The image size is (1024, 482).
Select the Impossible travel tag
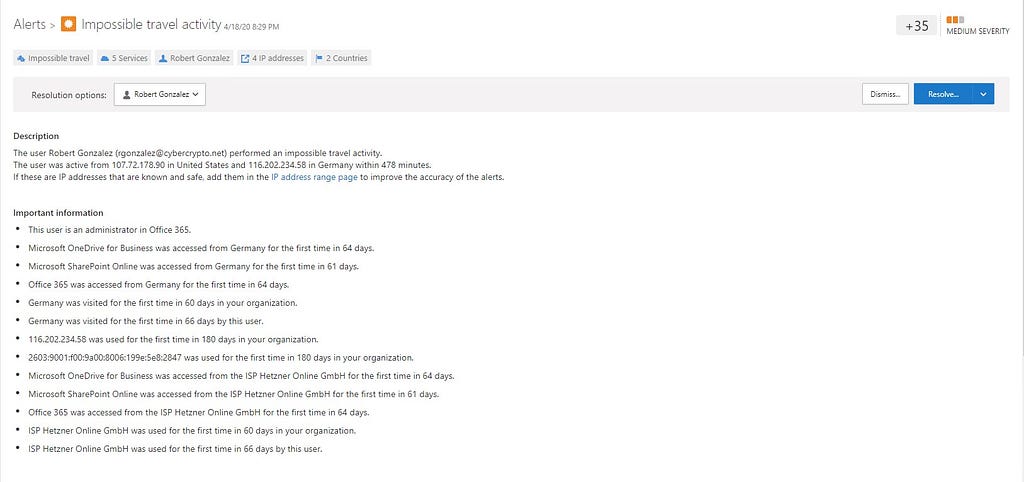(54, 58)
